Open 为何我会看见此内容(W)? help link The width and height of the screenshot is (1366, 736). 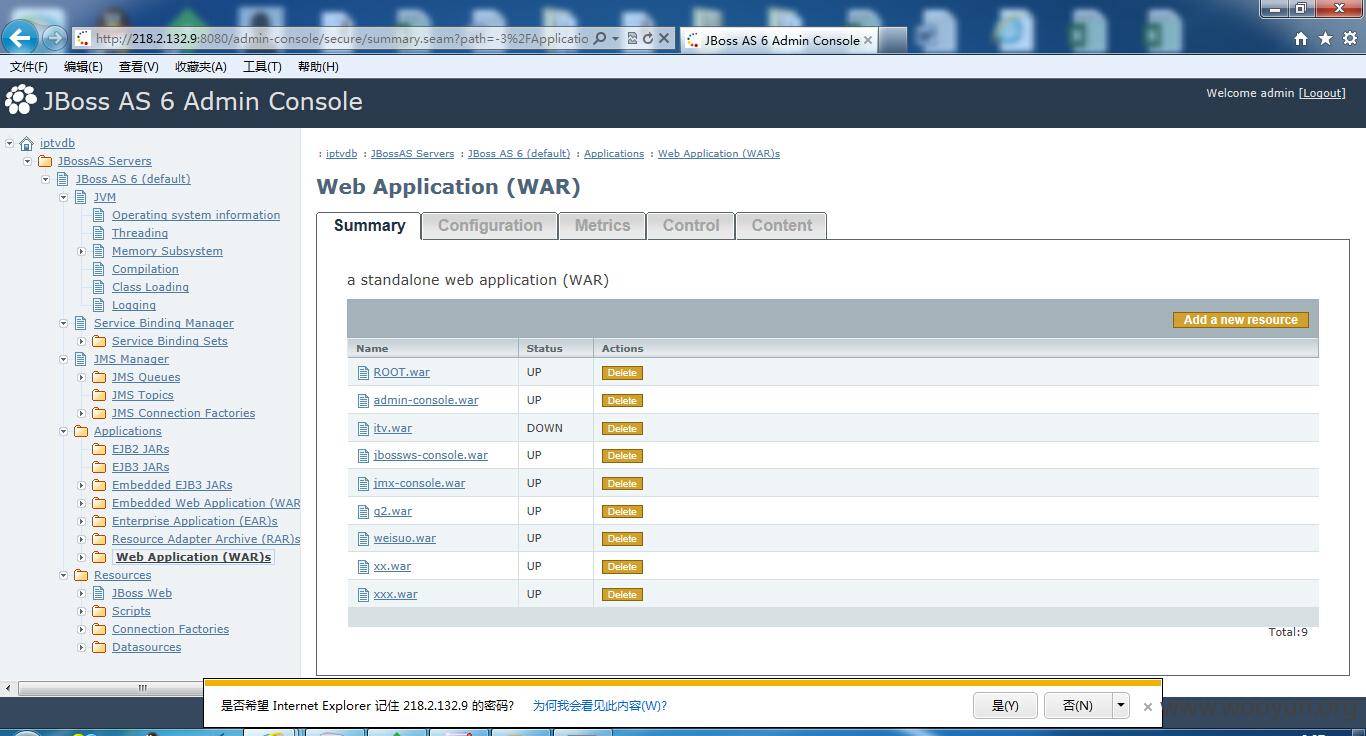[x=599, y=706]
